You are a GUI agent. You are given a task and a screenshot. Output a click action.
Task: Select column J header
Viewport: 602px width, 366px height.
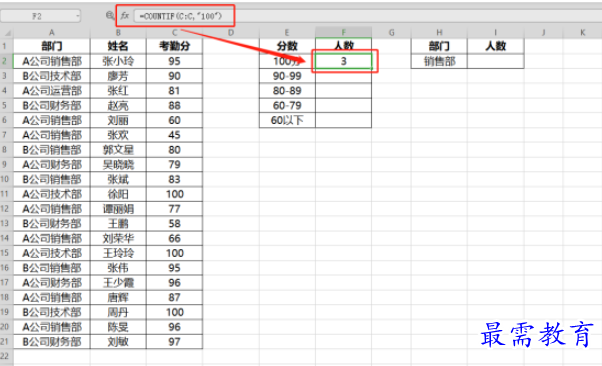point(543,33)
